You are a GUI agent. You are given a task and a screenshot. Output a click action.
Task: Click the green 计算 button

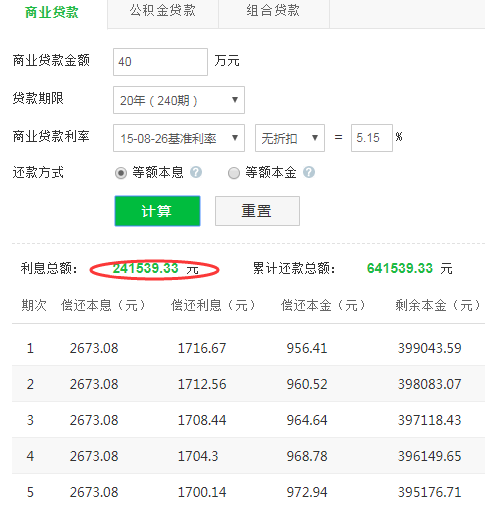[x=157, y=211]
